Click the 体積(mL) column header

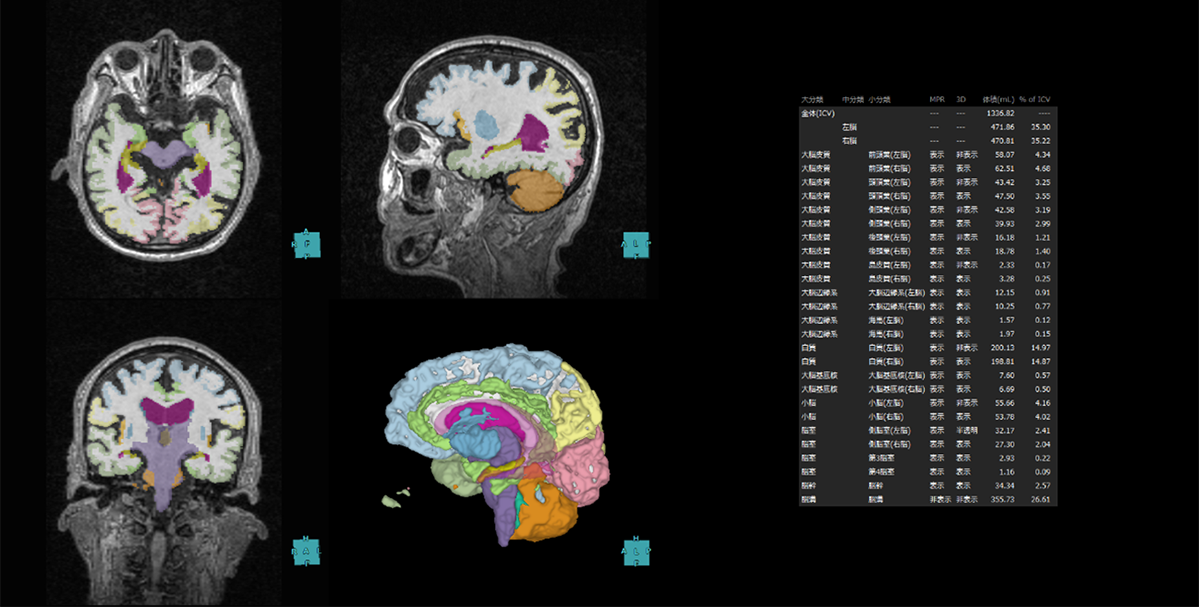[x=998, y=100]
